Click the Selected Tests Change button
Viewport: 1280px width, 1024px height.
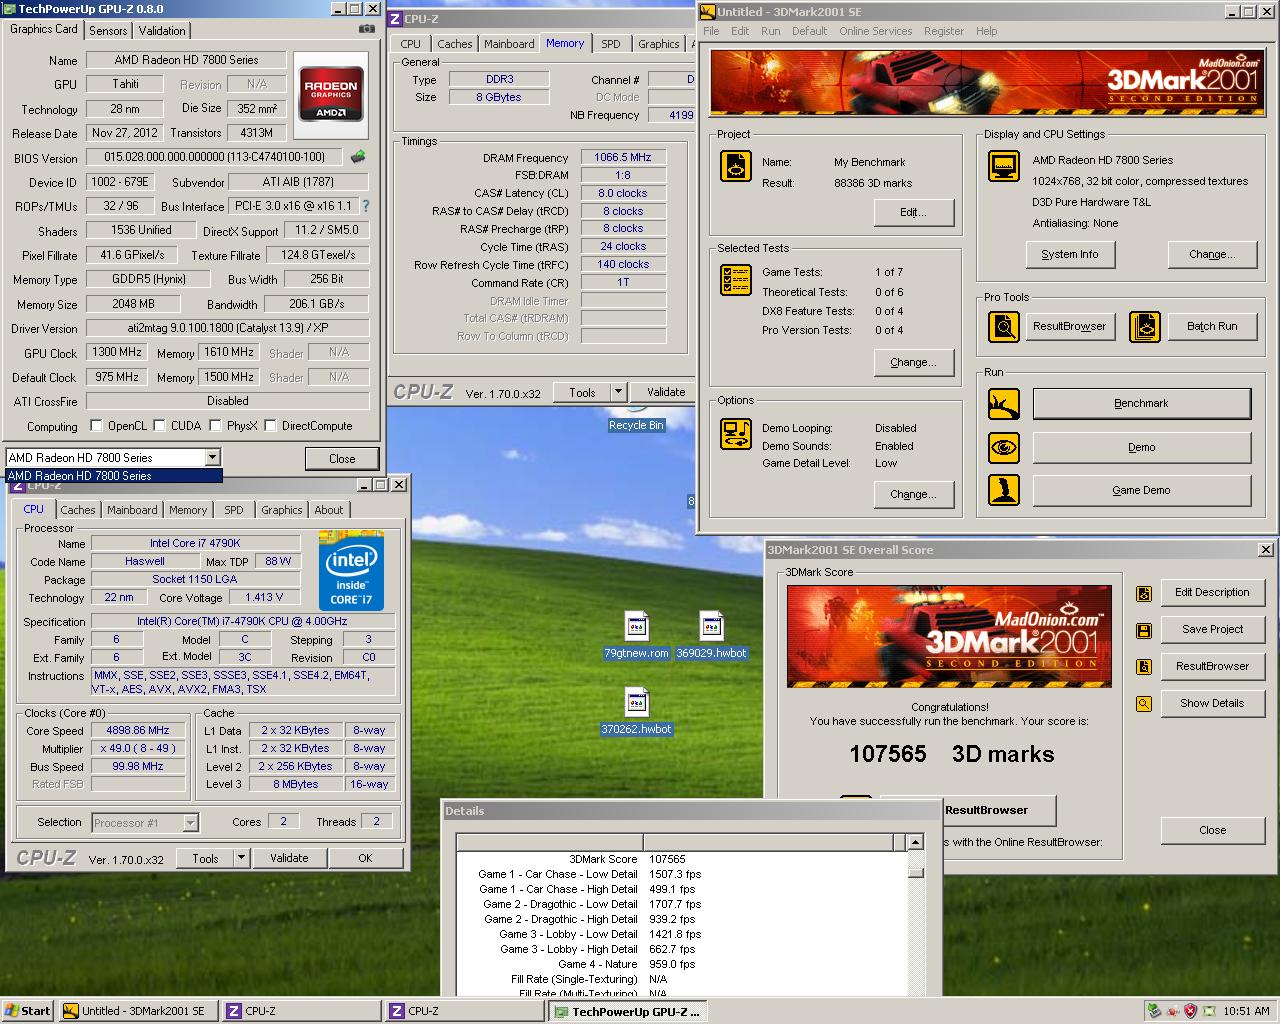[x=912, y=363]
